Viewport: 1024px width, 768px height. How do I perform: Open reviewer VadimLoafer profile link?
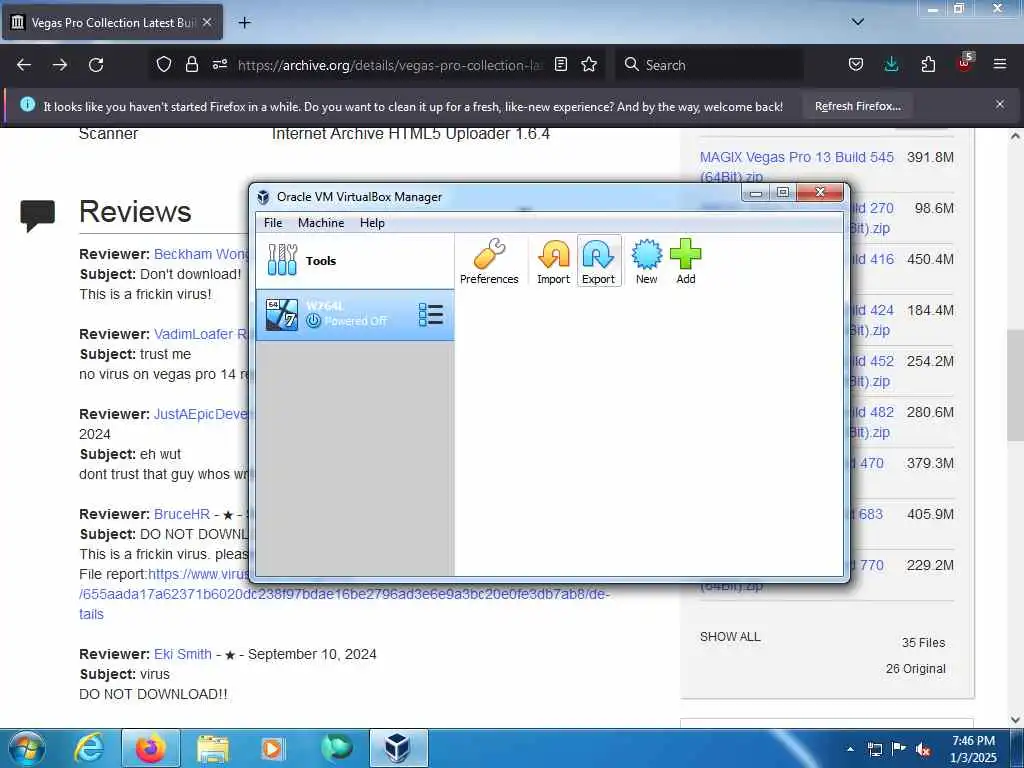[x=201, y=334]
